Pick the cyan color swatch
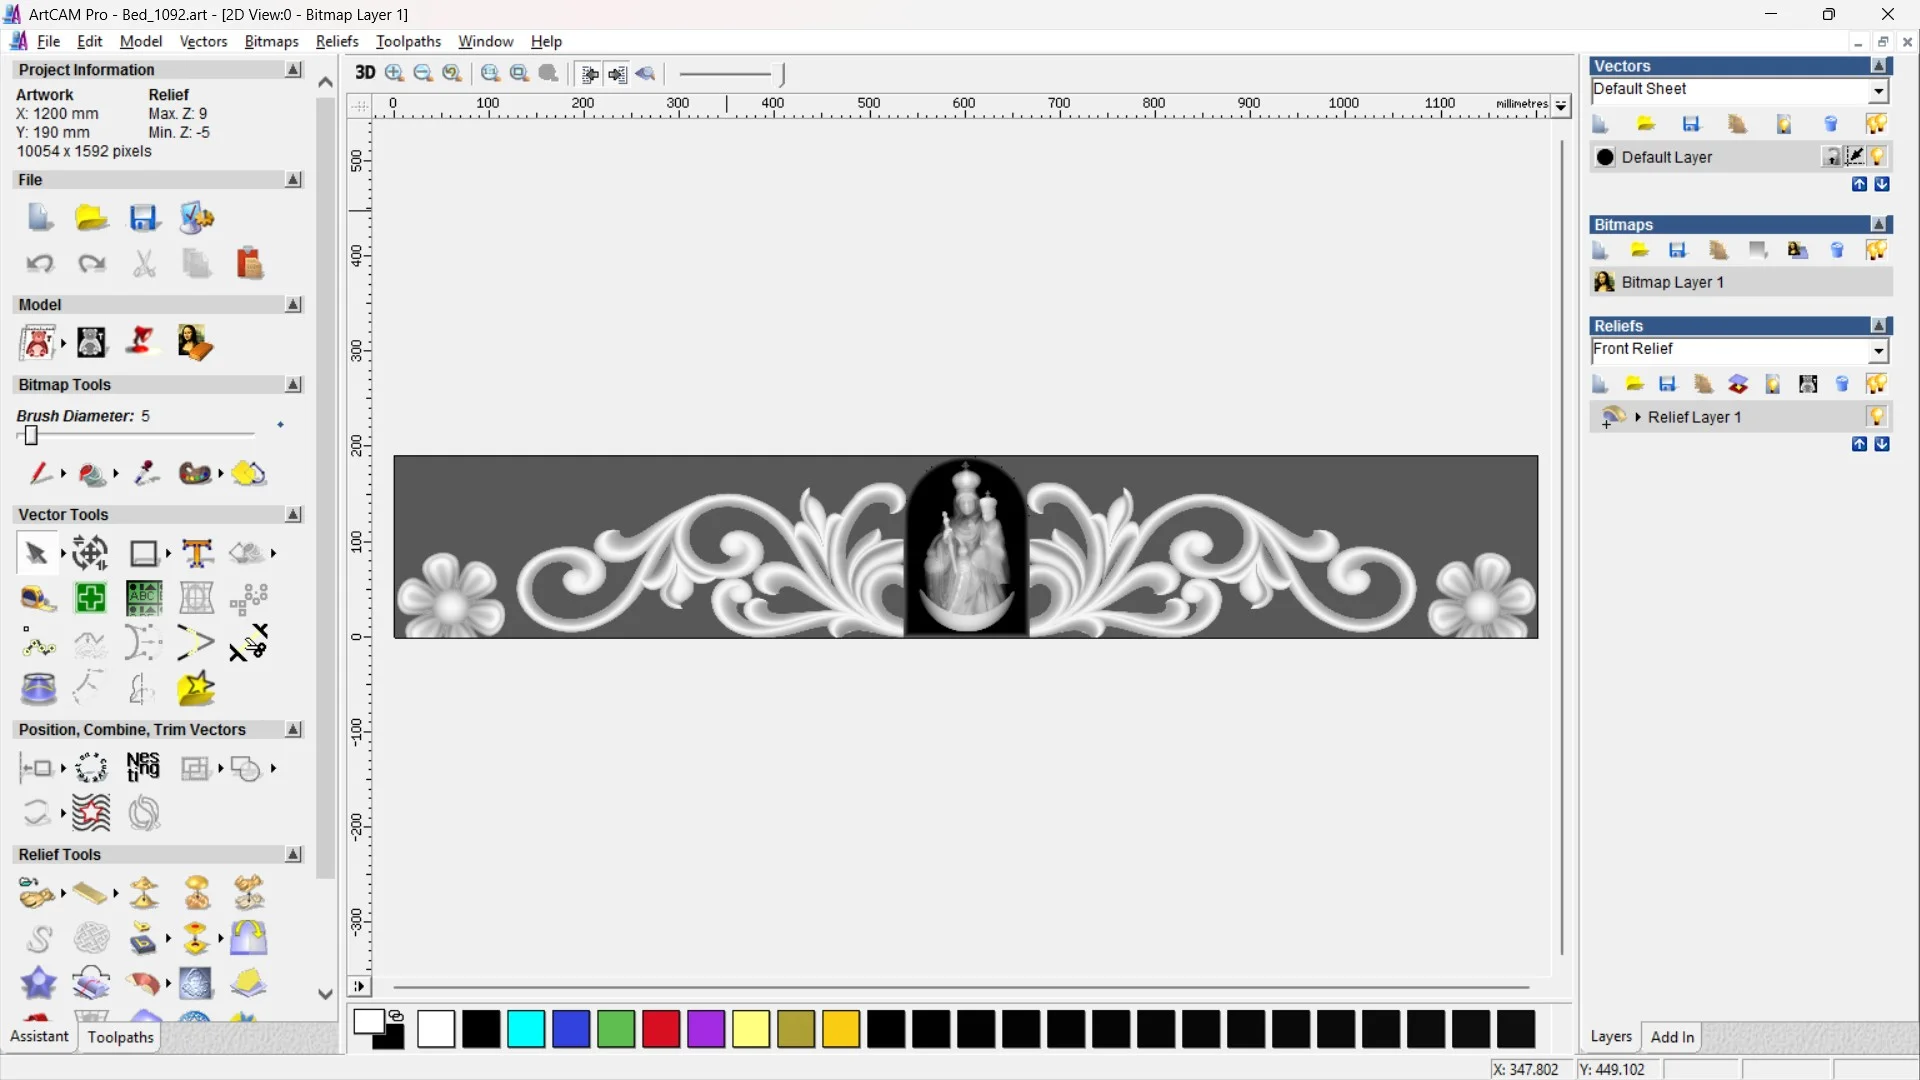The height and width of the screenshot is (1080, 1920). (526, 1029)
